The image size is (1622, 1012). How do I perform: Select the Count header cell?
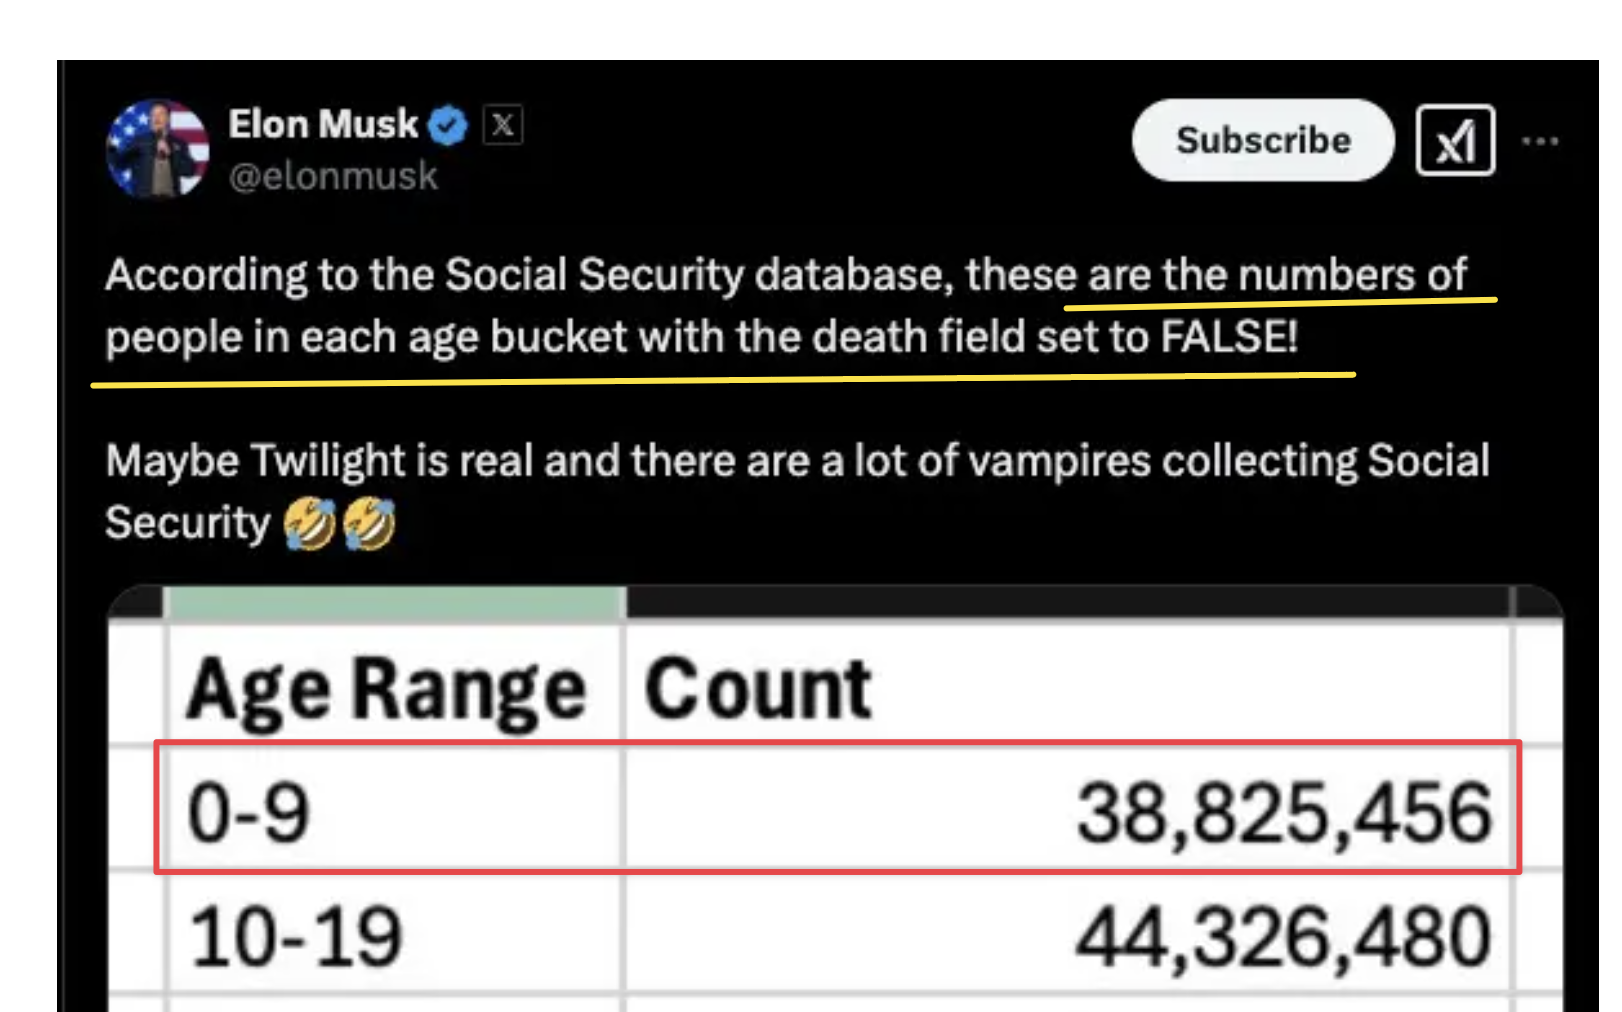click(1066, 688)
